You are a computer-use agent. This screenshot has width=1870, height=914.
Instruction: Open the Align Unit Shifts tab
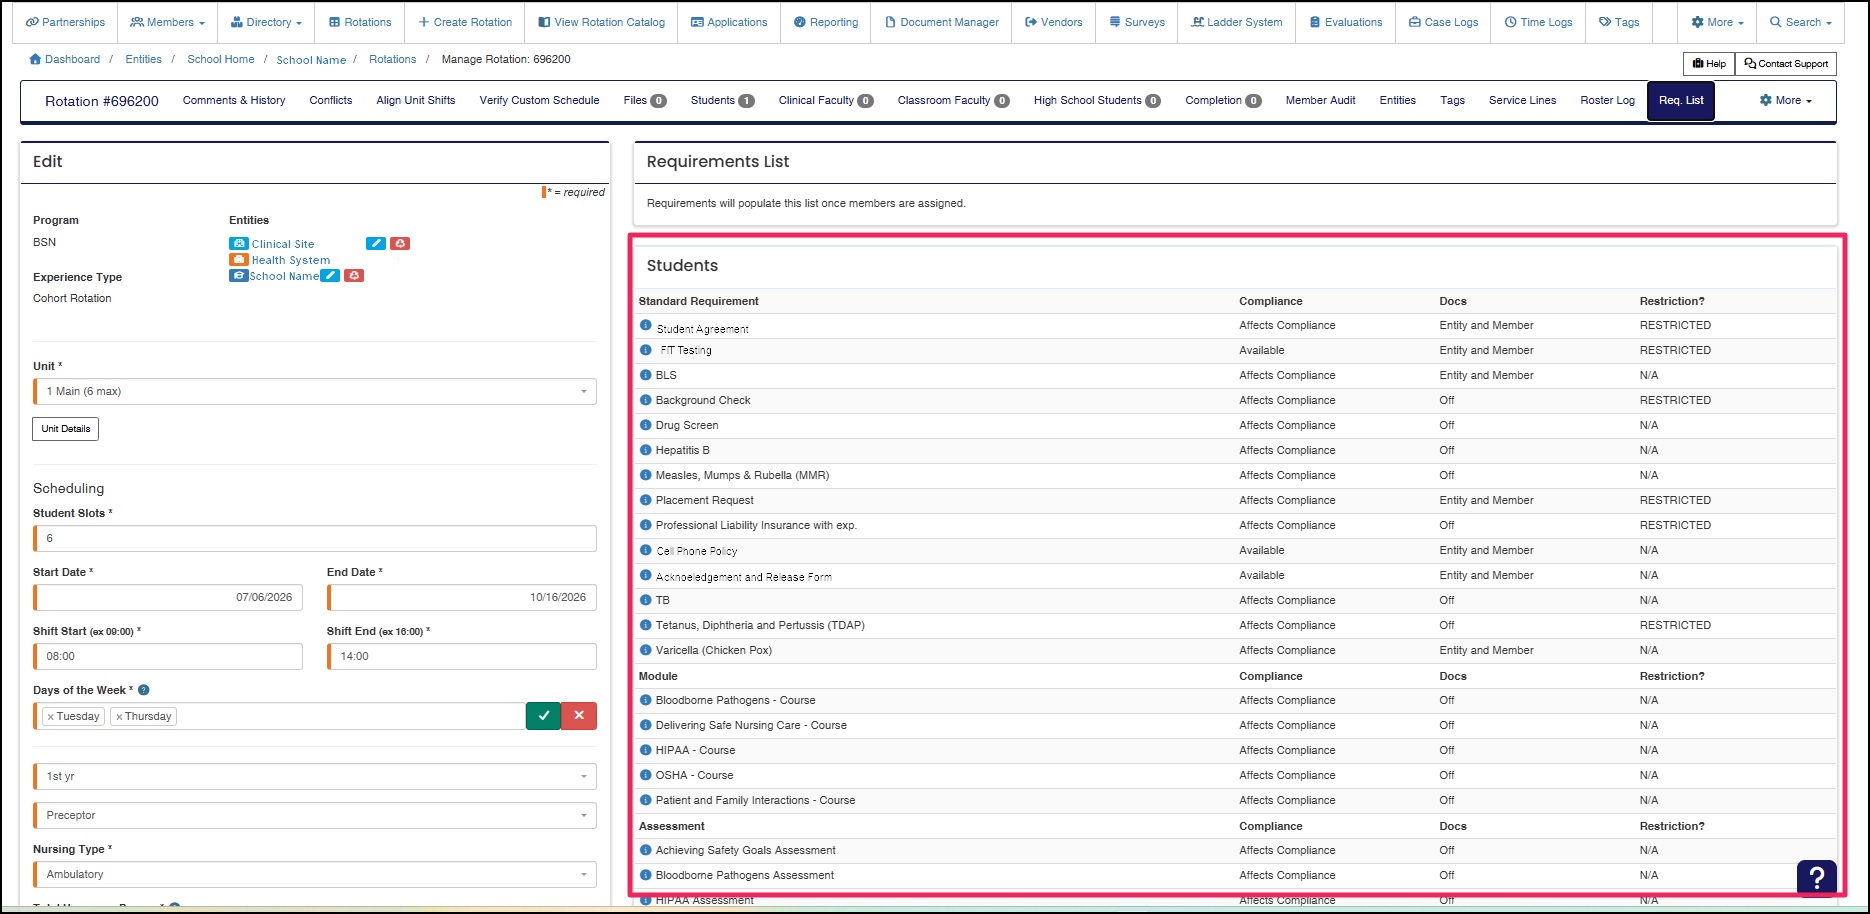416,100
